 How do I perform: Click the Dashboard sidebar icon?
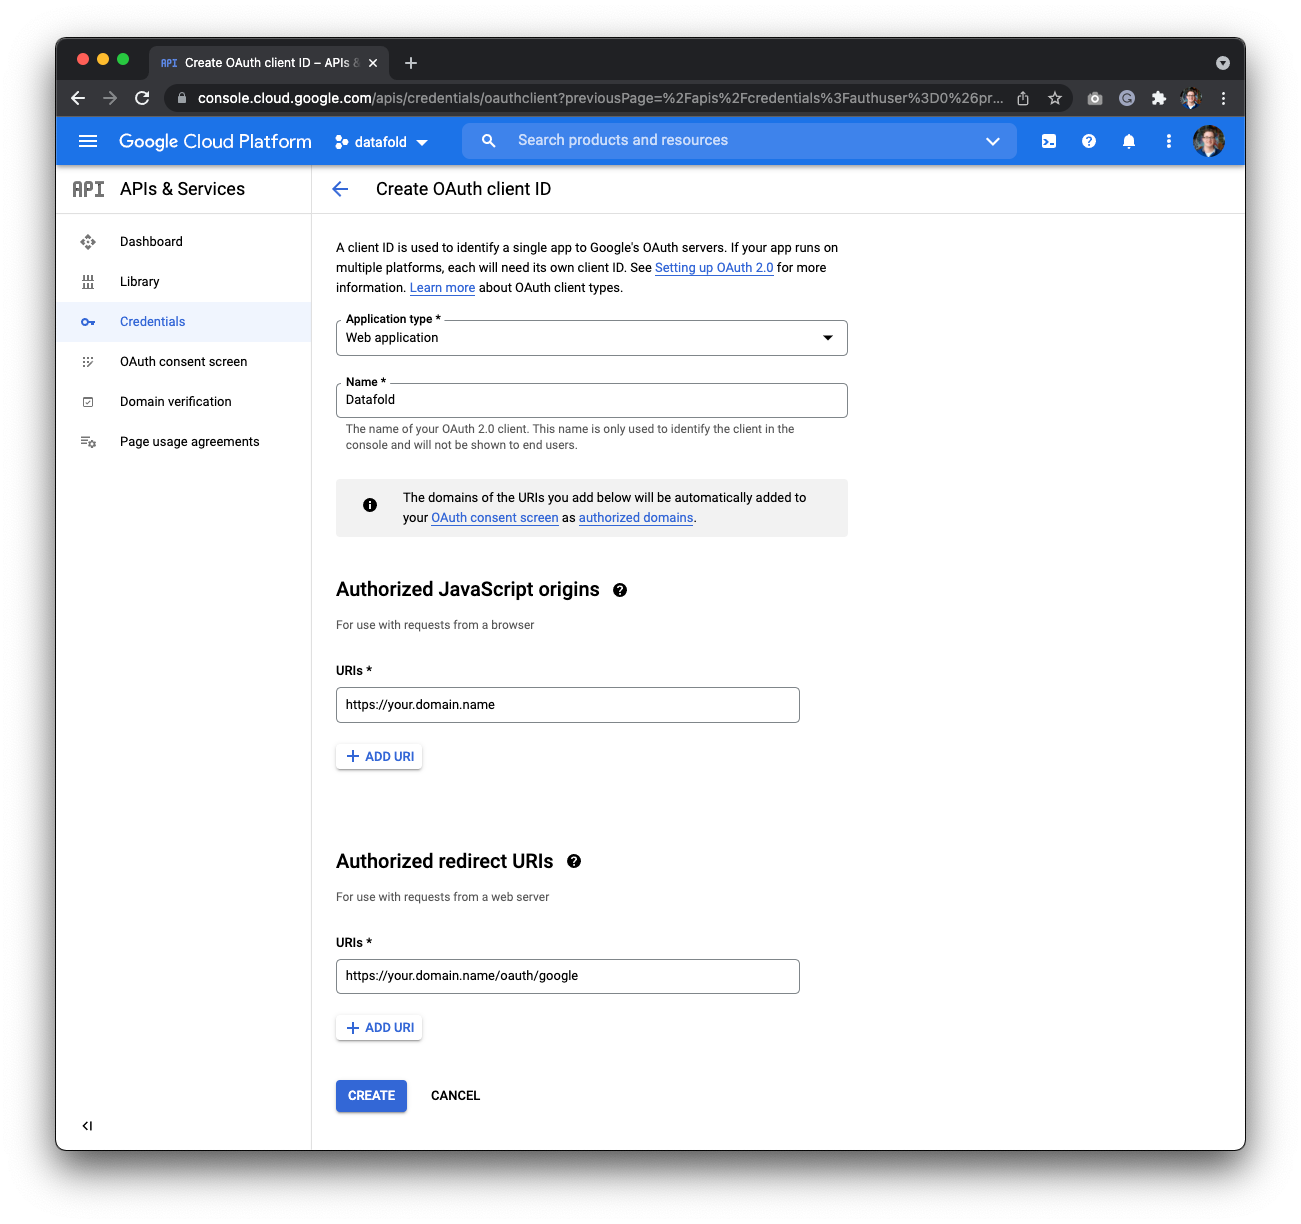[88, 242]
